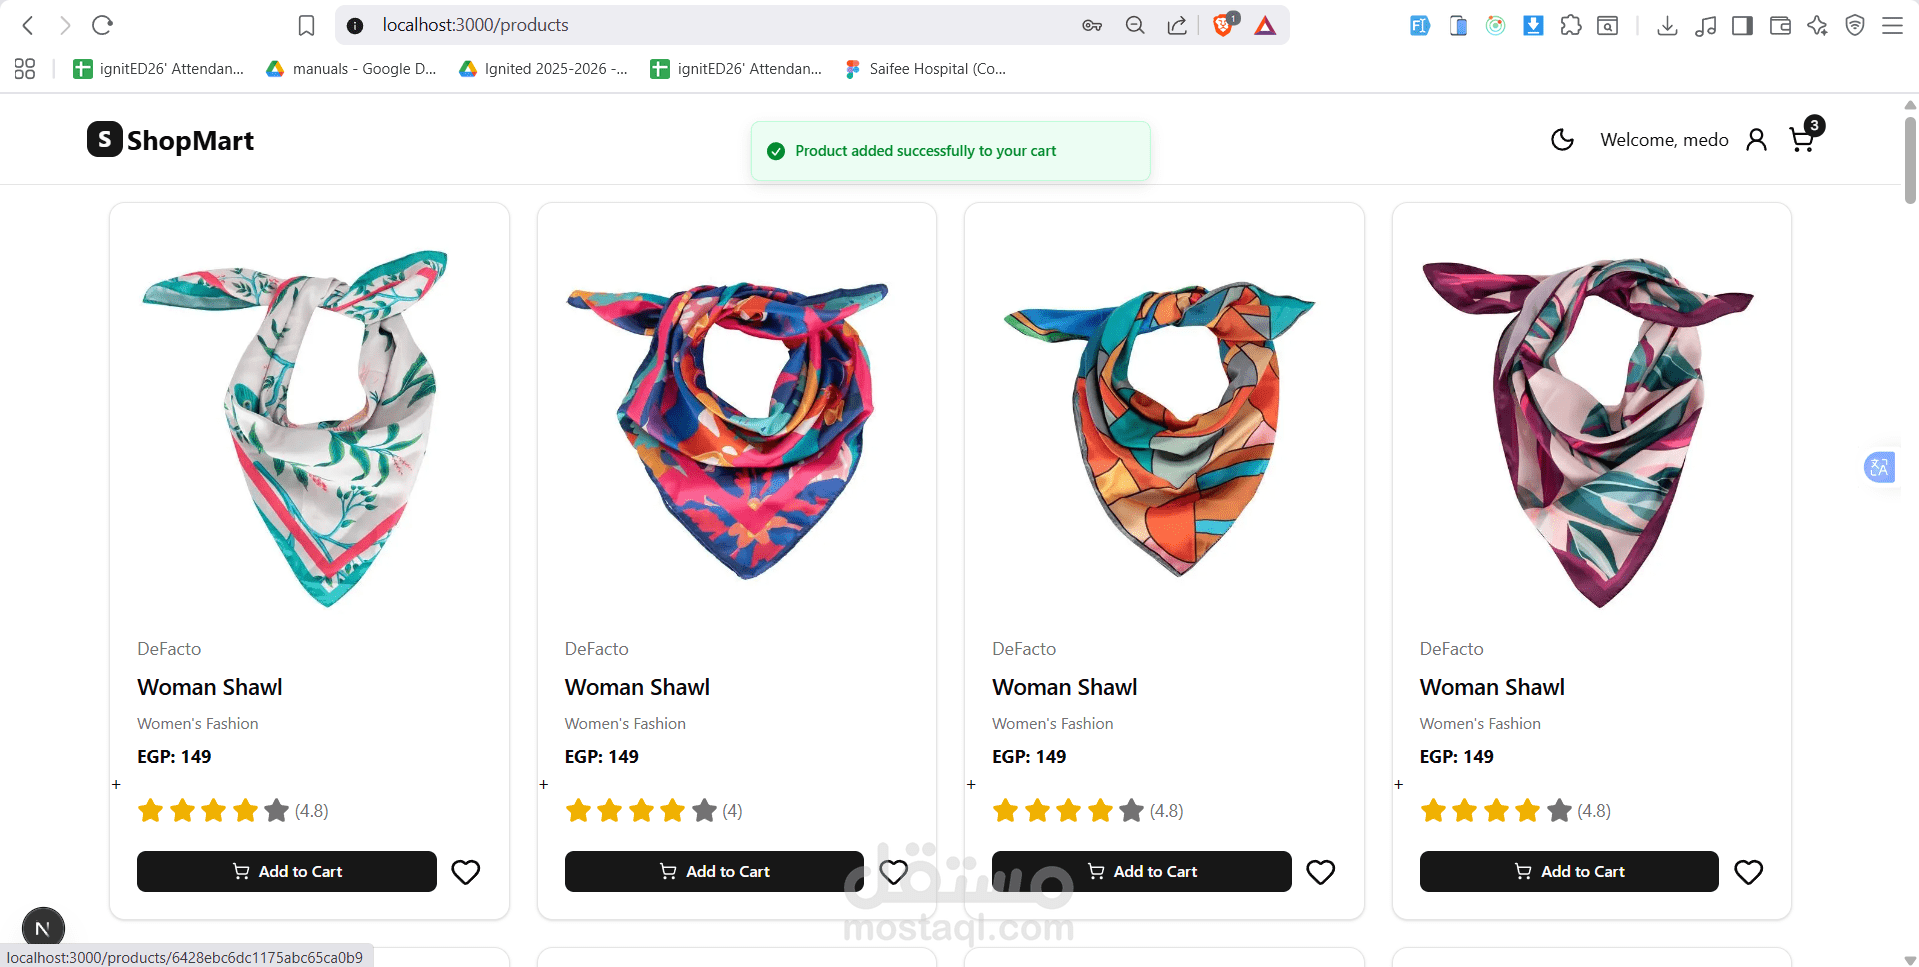Open the ShopMart shopping cart

(x=1802, y=139)
